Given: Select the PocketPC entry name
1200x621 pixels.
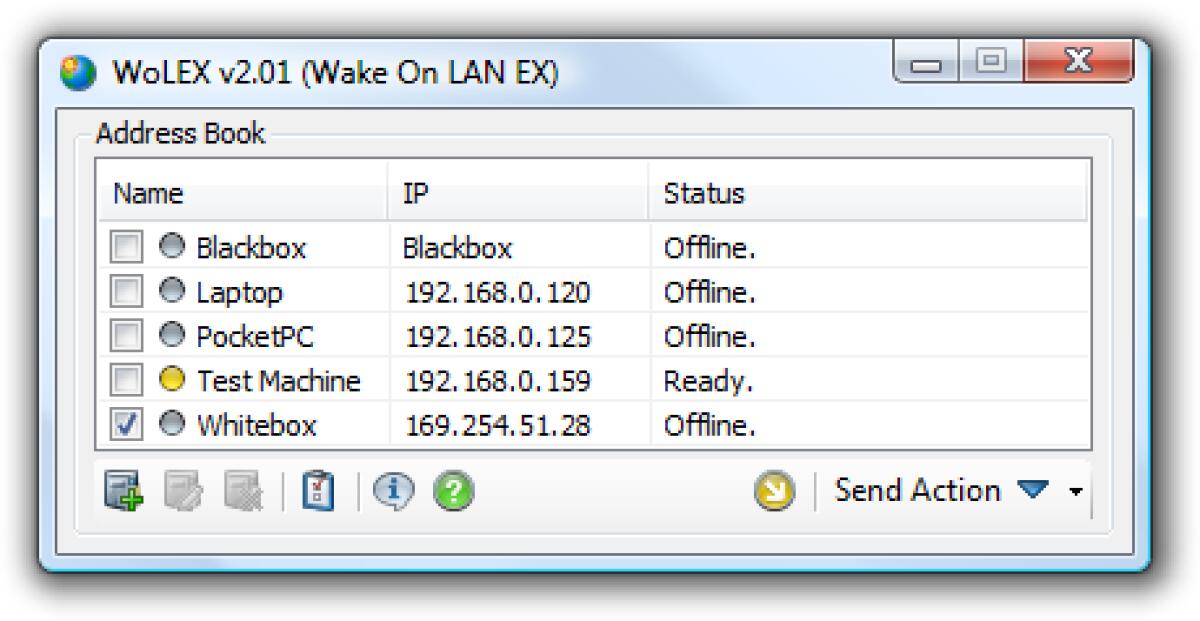Looking at the screenshot, I should 255,337.
